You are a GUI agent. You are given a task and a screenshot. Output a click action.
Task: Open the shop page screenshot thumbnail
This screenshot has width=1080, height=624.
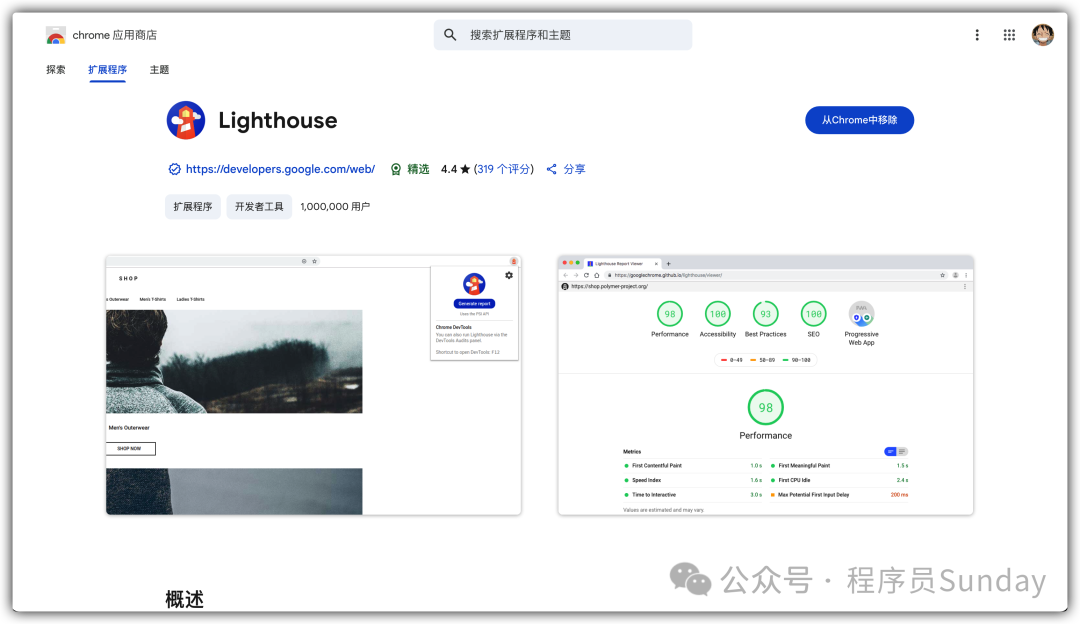[313, 385]
